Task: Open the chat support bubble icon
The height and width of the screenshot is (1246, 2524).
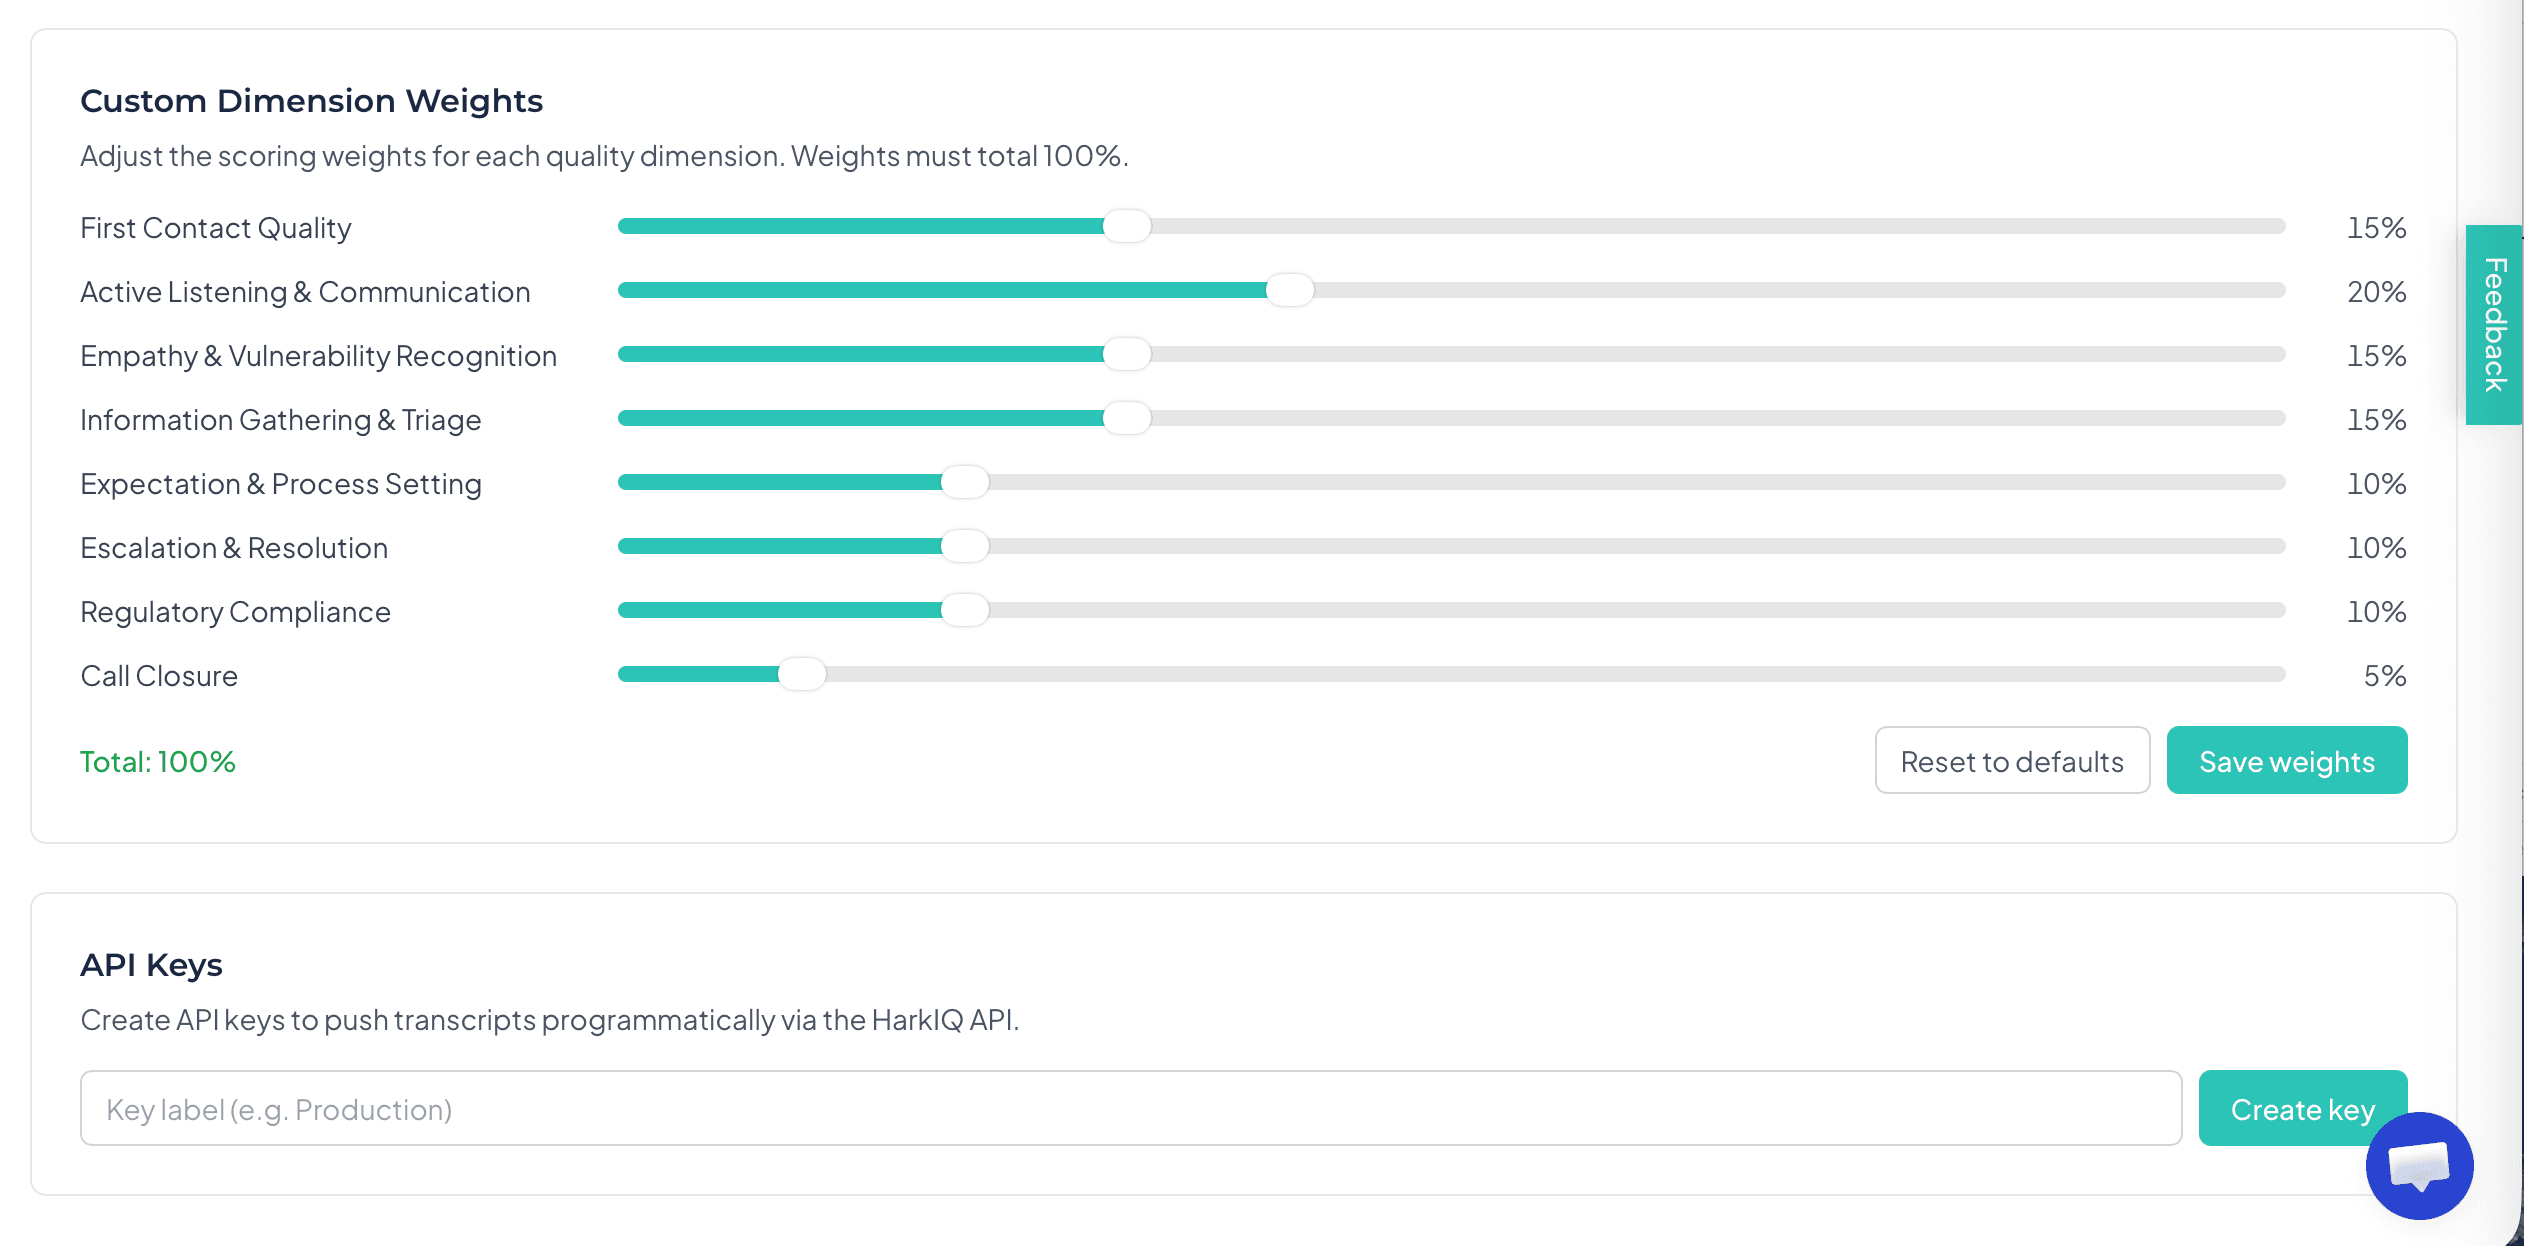Action: [x=2418, y=1166]
